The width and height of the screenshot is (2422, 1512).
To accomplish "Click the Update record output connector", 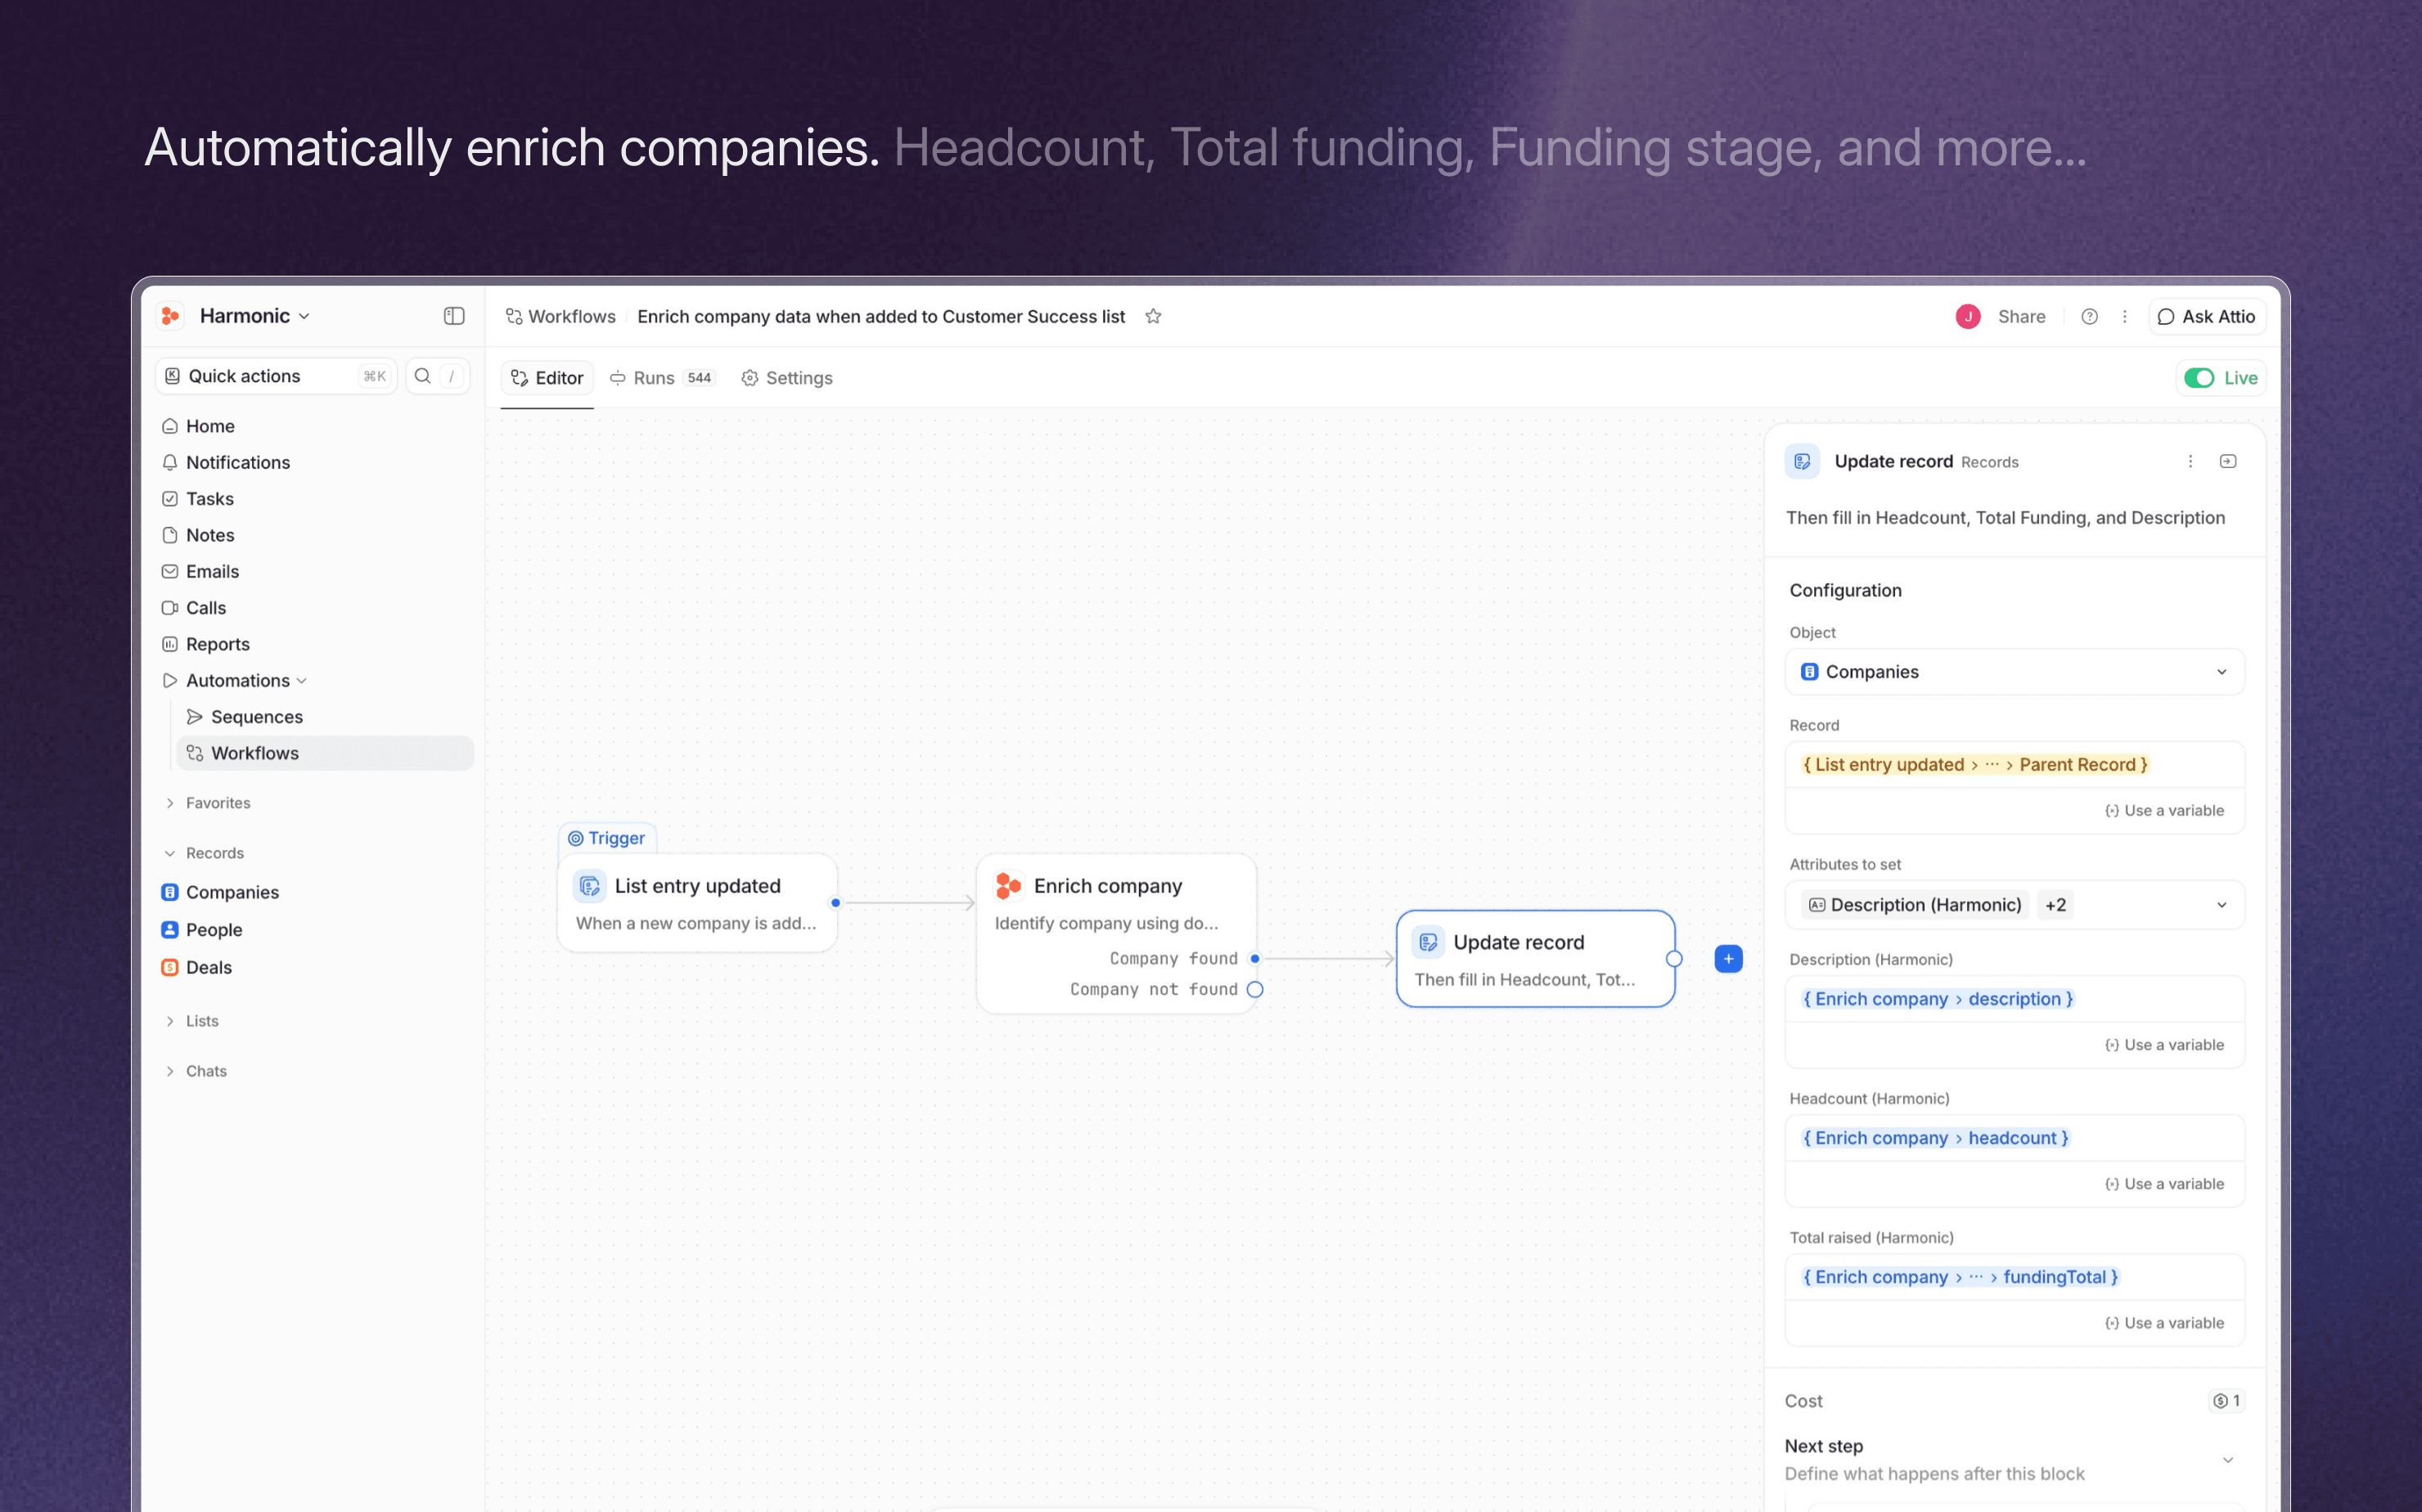I will click(1674, 958).
